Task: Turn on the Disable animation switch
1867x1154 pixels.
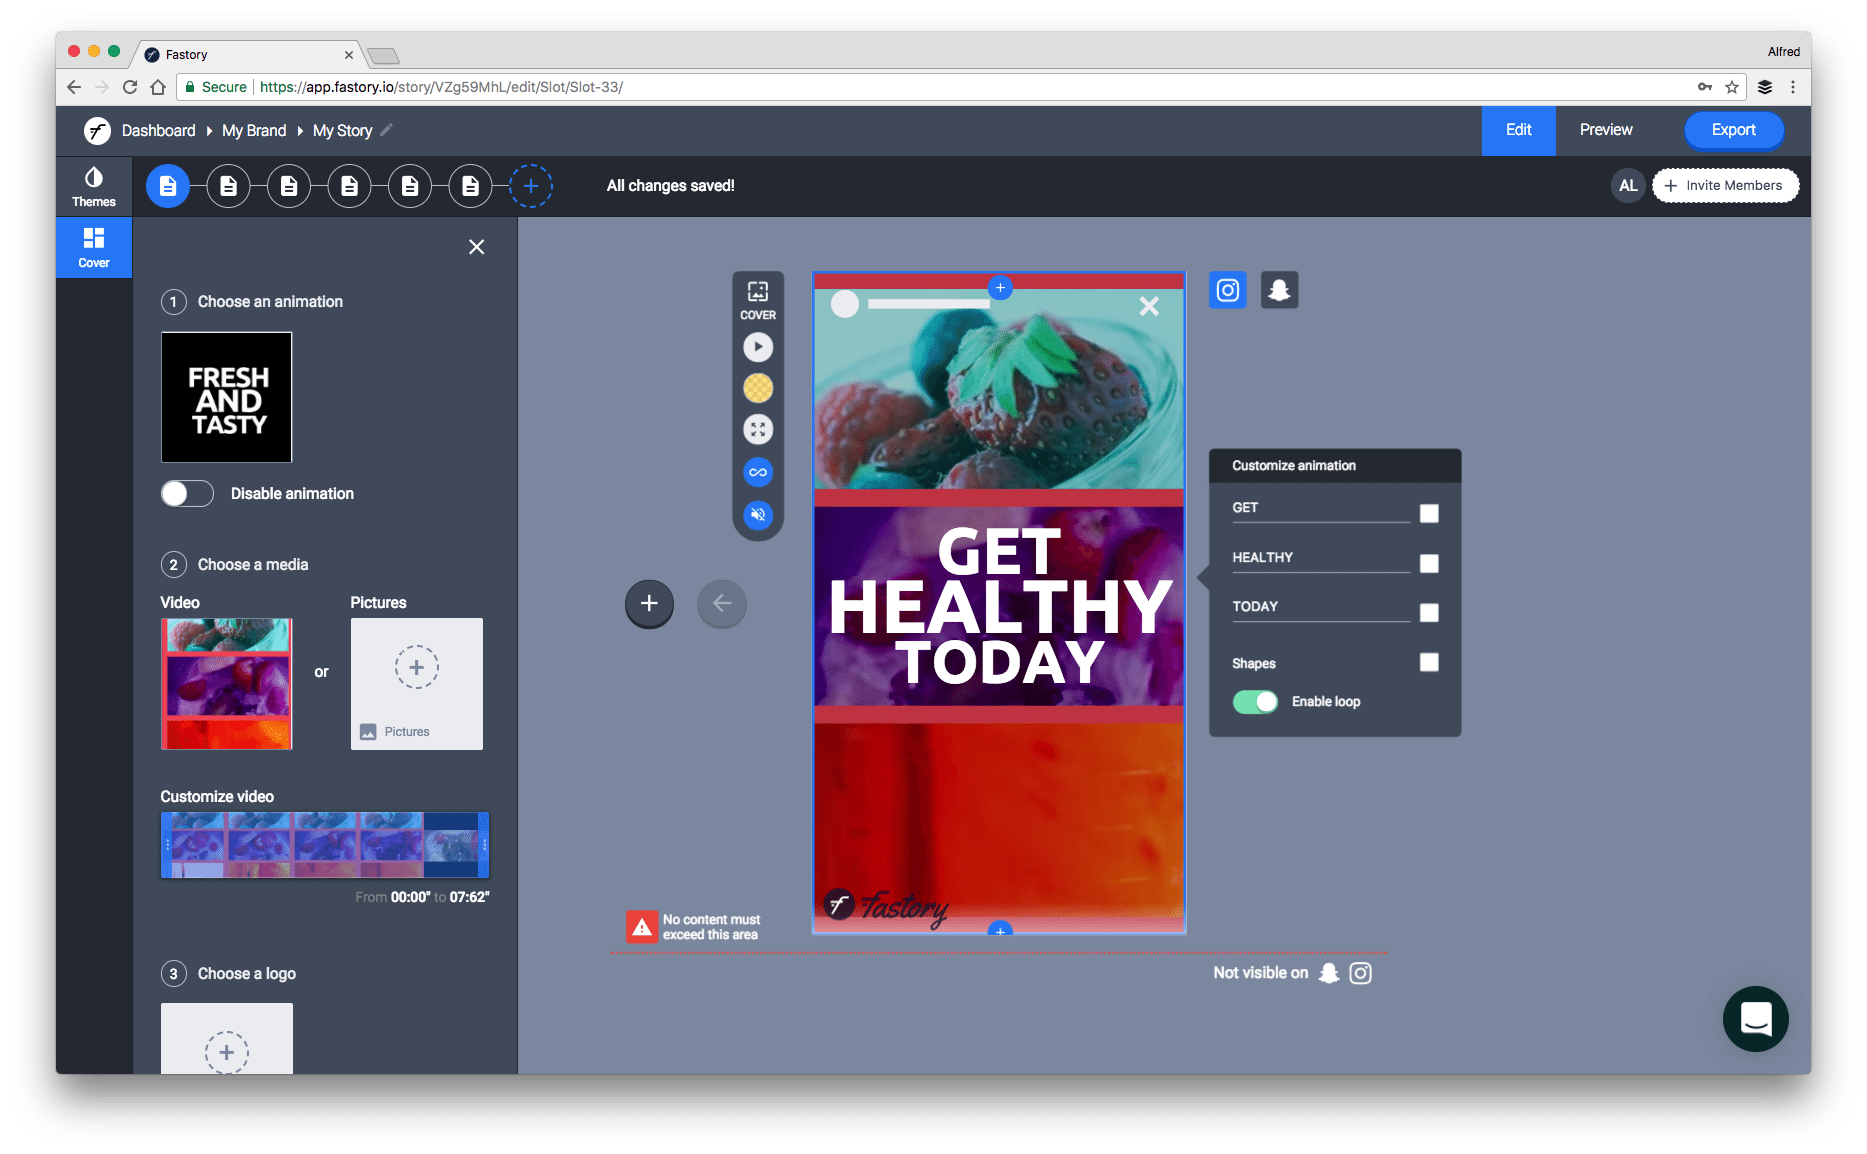Action: coord(186,493)
